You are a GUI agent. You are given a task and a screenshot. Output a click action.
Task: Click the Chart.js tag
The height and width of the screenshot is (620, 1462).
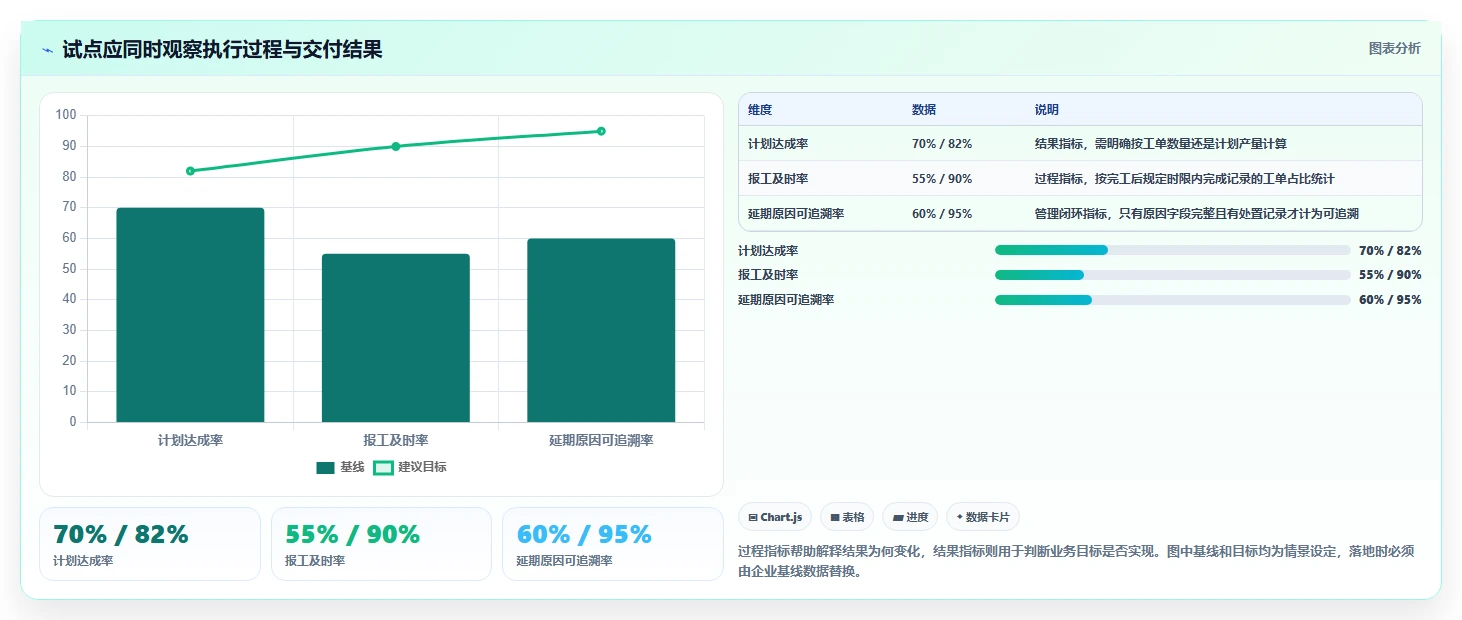[775, 517]
